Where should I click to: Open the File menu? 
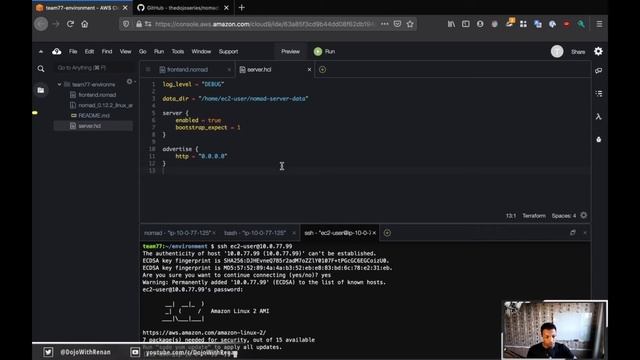click(73, 51)
